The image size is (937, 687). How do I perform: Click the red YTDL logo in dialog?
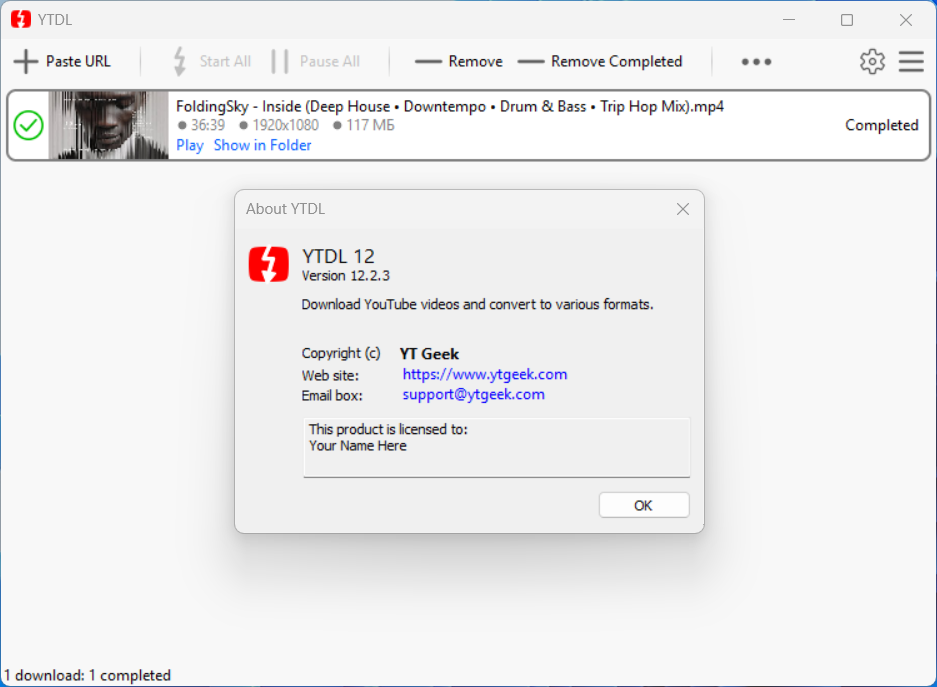tap(268, 264)
